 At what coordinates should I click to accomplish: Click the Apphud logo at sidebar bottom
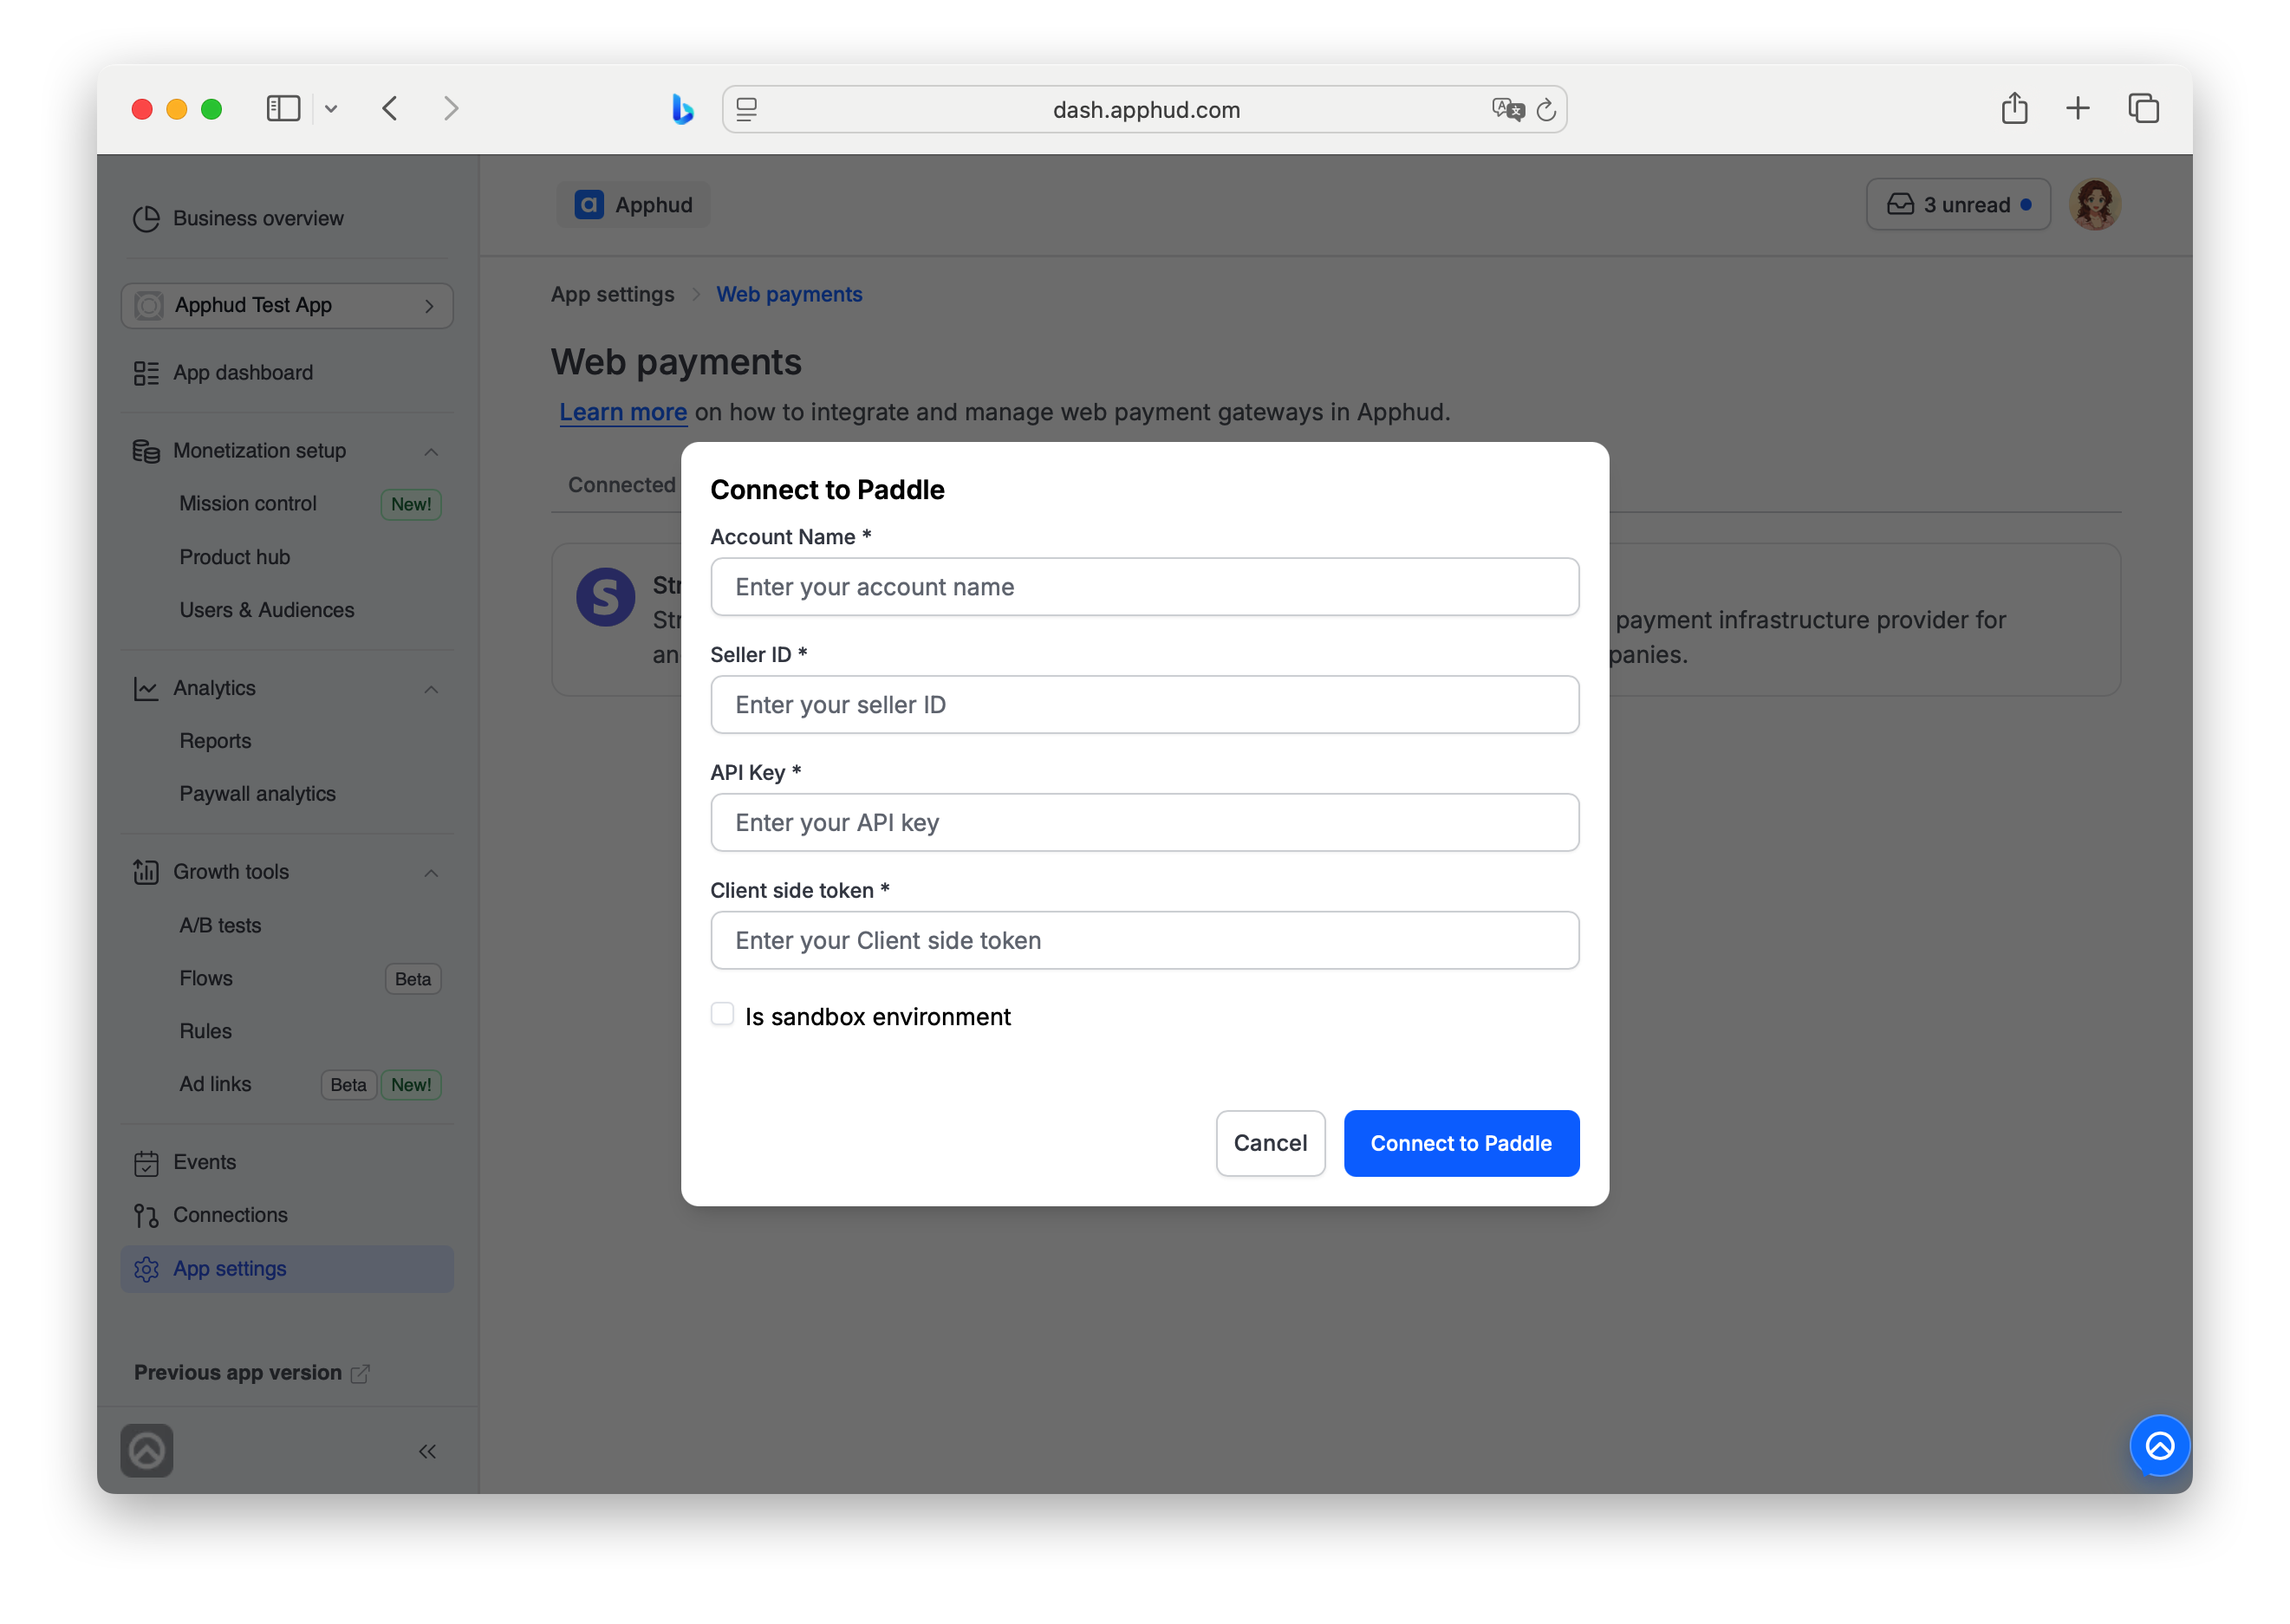[147, 1450]
